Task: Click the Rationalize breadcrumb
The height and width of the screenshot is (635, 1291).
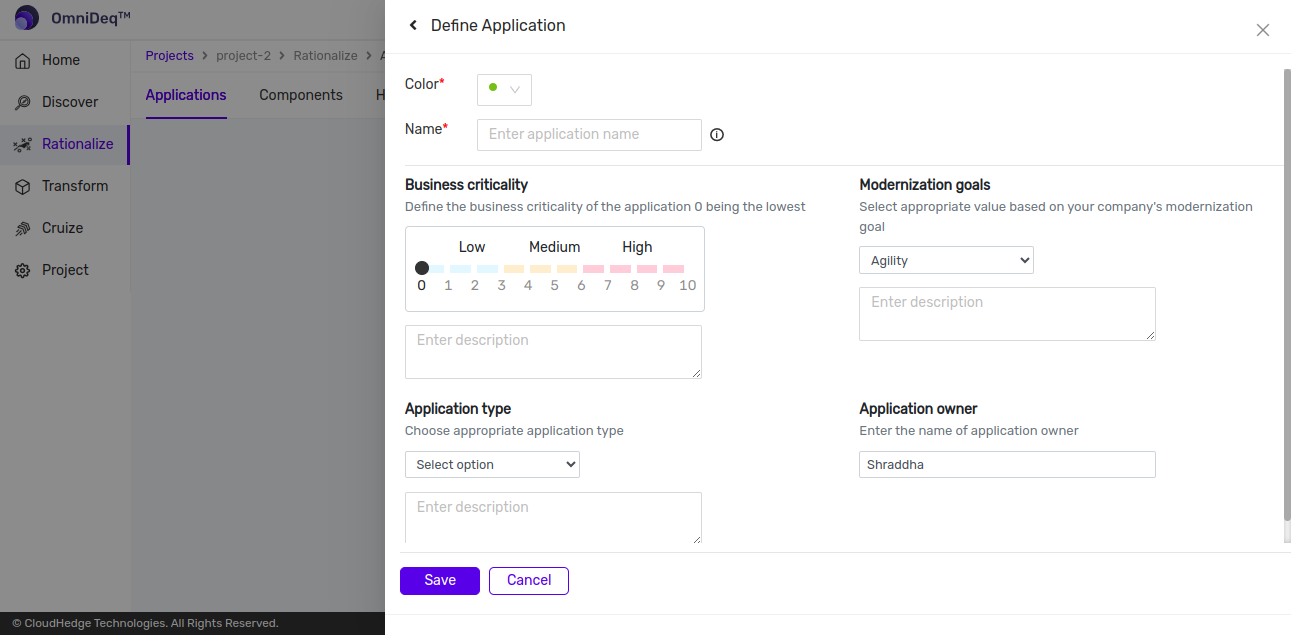Action: (325, 56)
